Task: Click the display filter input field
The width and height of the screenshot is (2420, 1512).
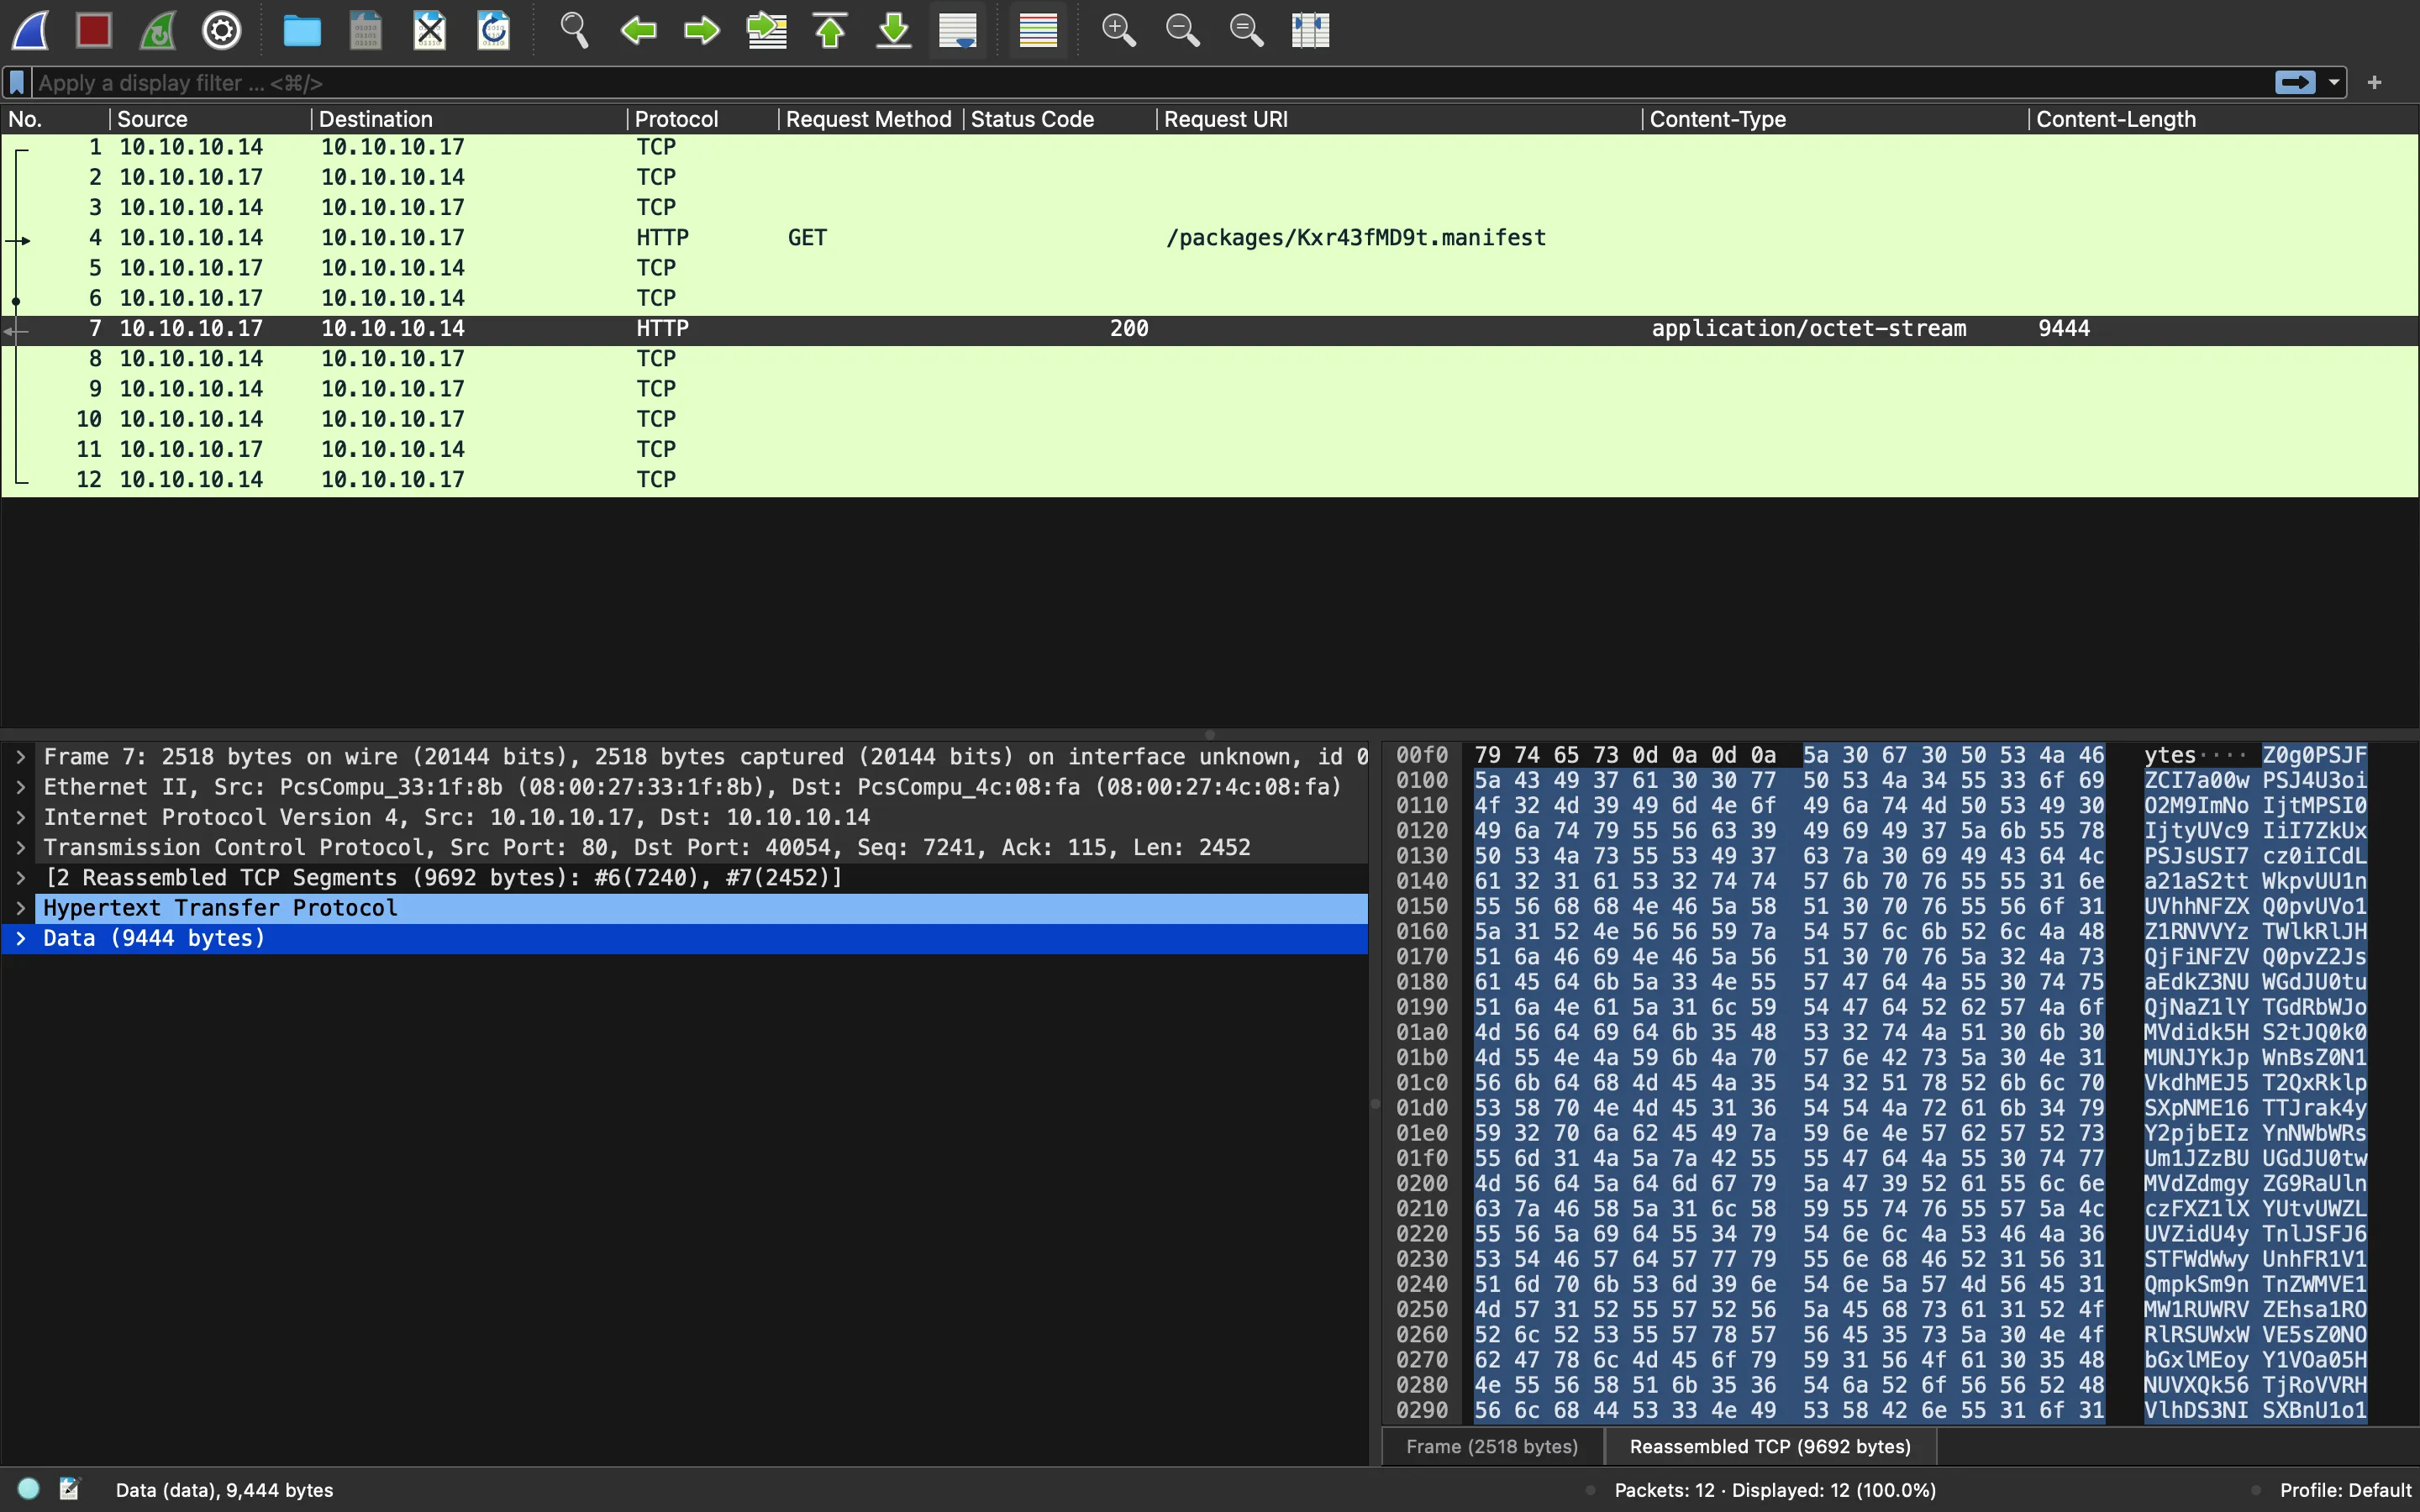Action: point(1150,83)
